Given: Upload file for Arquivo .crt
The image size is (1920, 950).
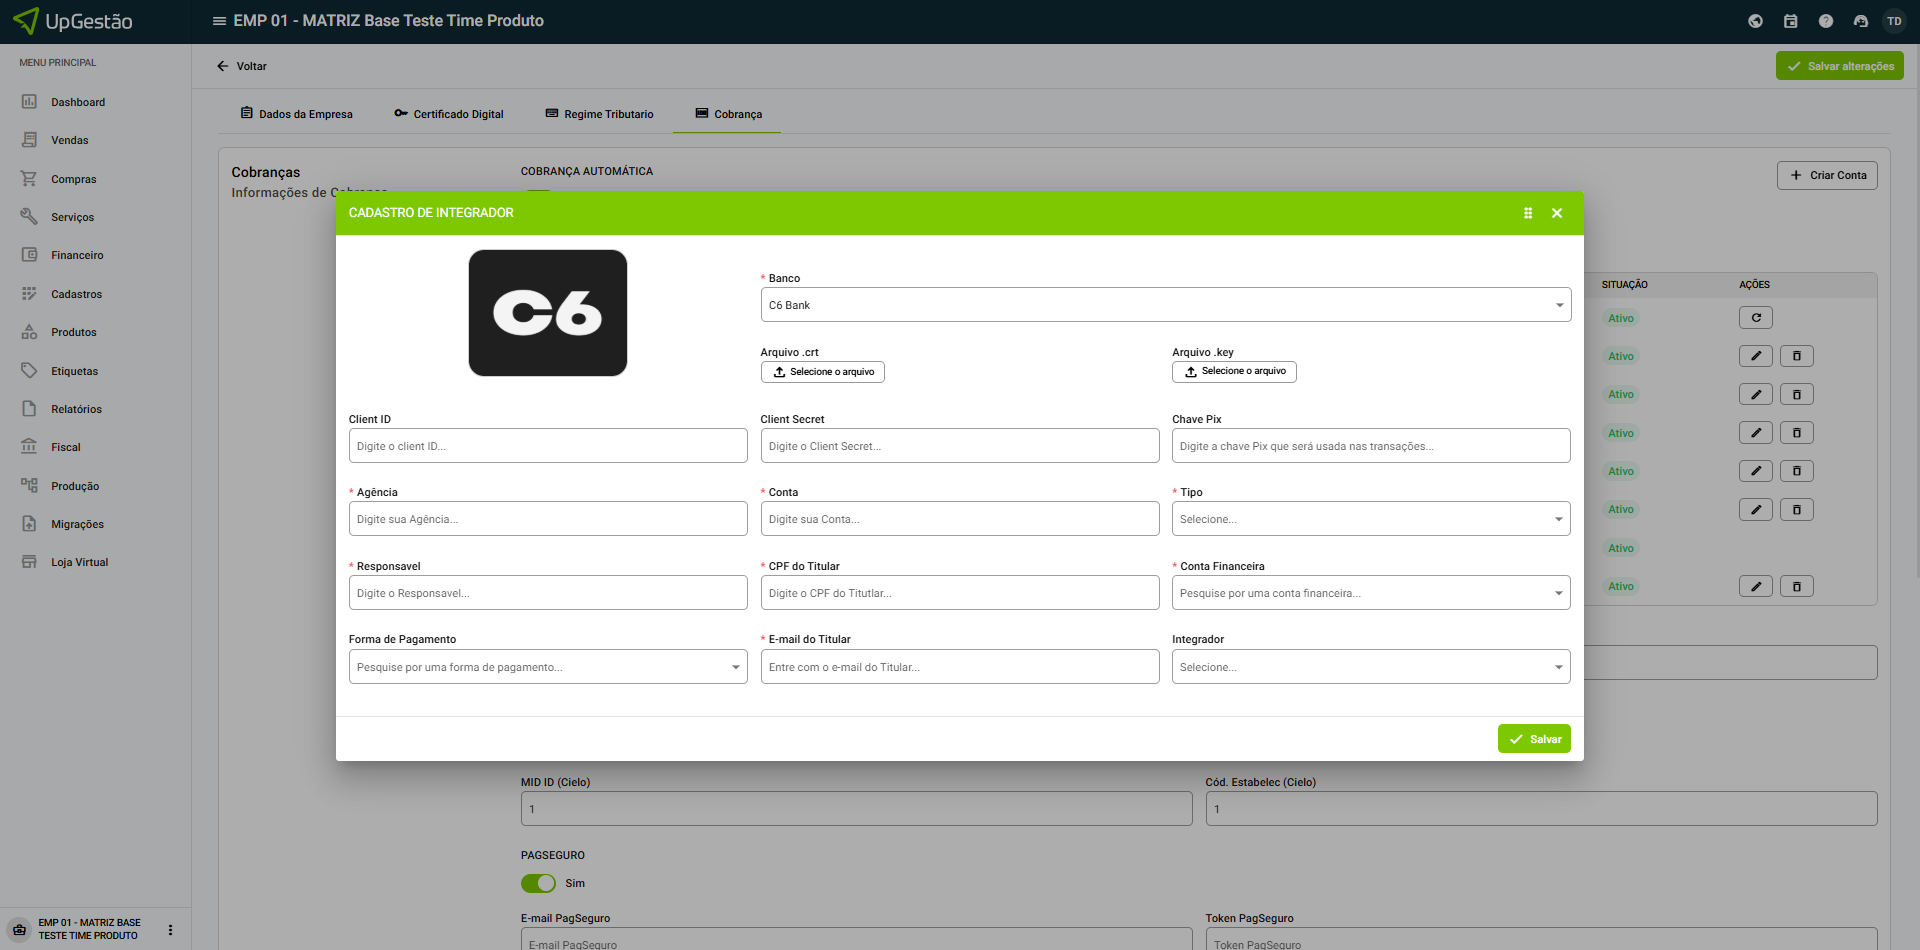Looking at the screenshot, I should pos(822,372).
